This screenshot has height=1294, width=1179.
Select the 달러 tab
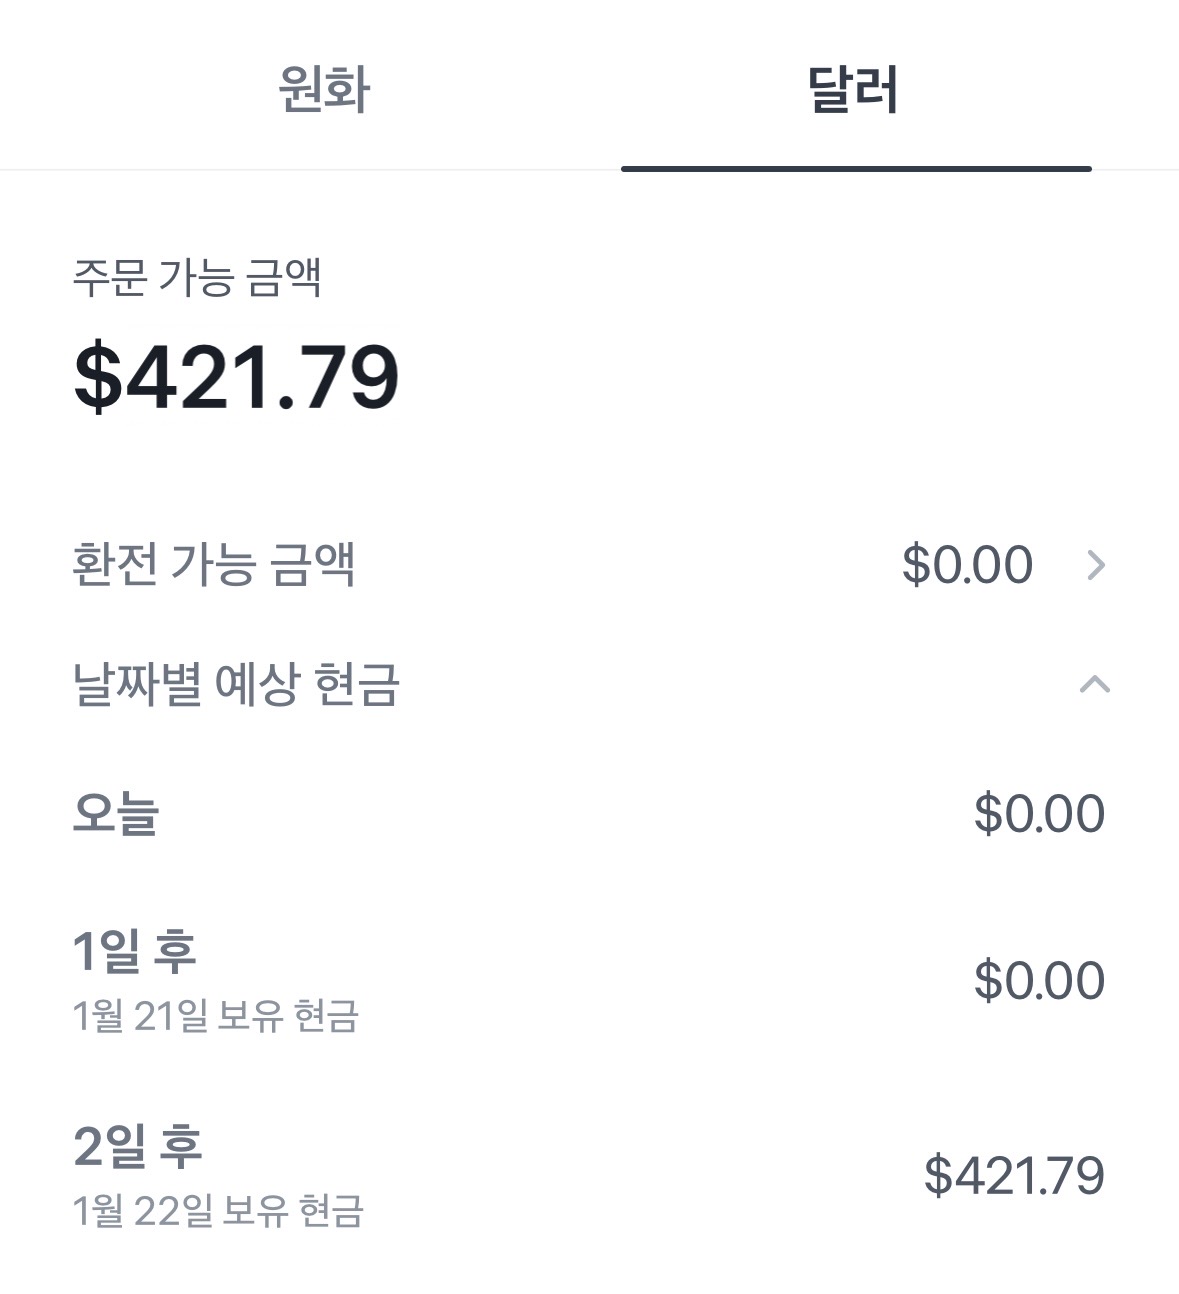(x=853, y=88)
